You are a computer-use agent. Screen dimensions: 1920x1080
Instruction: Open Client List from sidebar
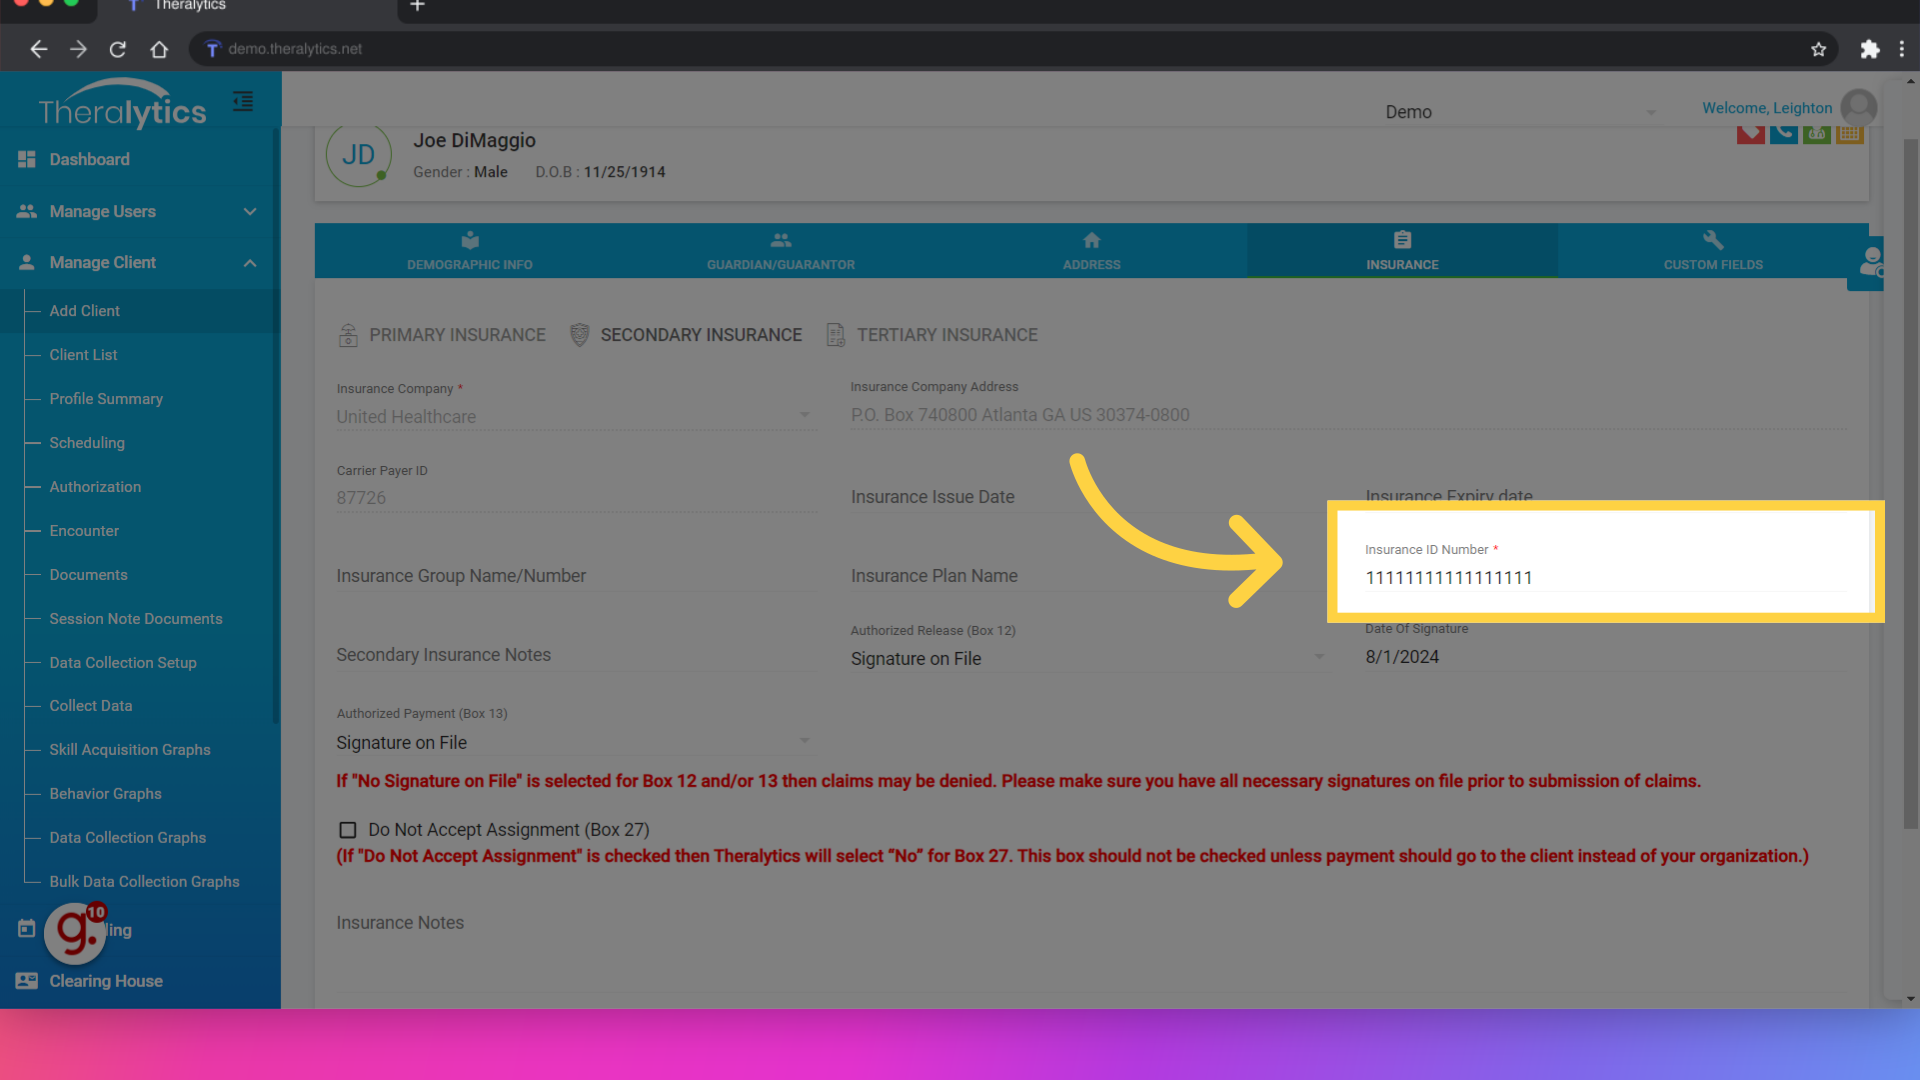click(x=82, y=355)
